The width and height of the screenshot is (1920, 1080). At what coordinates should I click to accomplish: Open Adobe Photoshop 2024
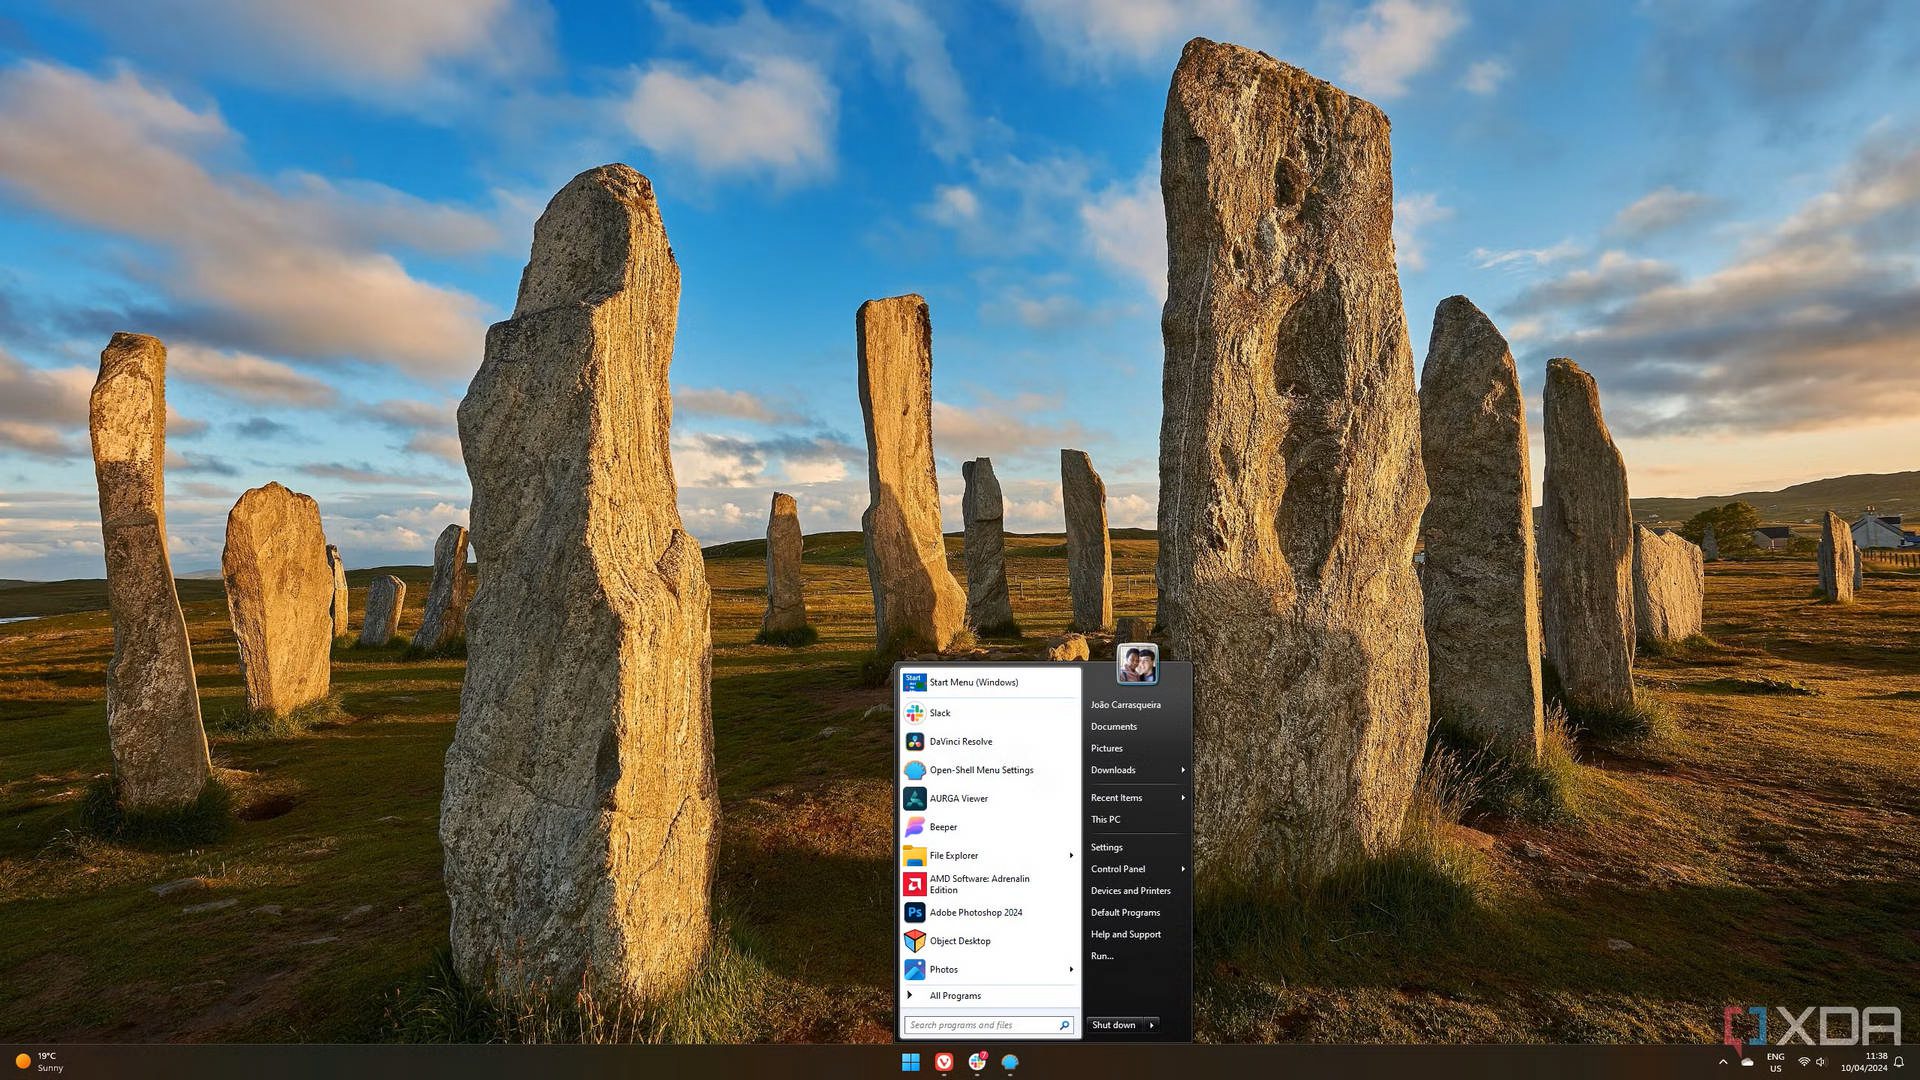click(x=975, y=912)
